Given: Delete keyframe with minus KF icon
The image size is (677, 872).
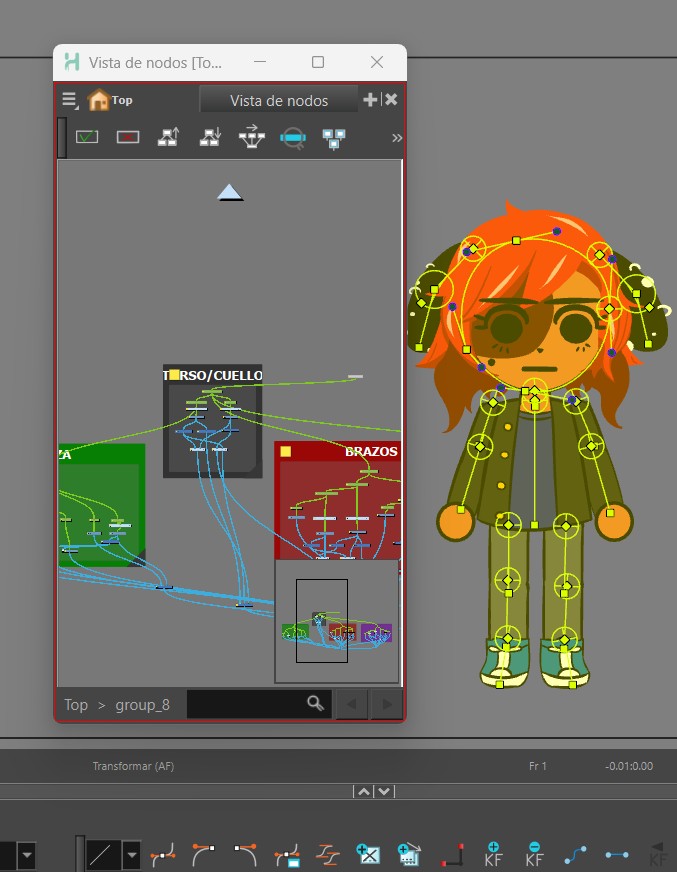Looking at the screenshot, I should pyautogui.click(x=534, y=855).
